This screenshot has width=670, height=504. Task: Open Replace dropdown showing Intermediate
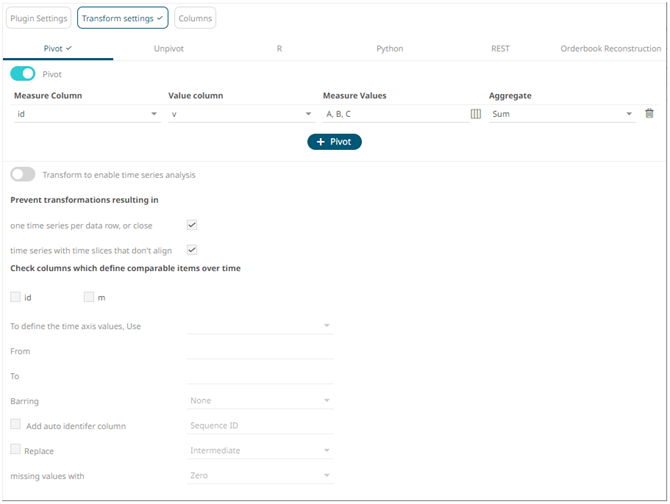click(x=260, y=451)
